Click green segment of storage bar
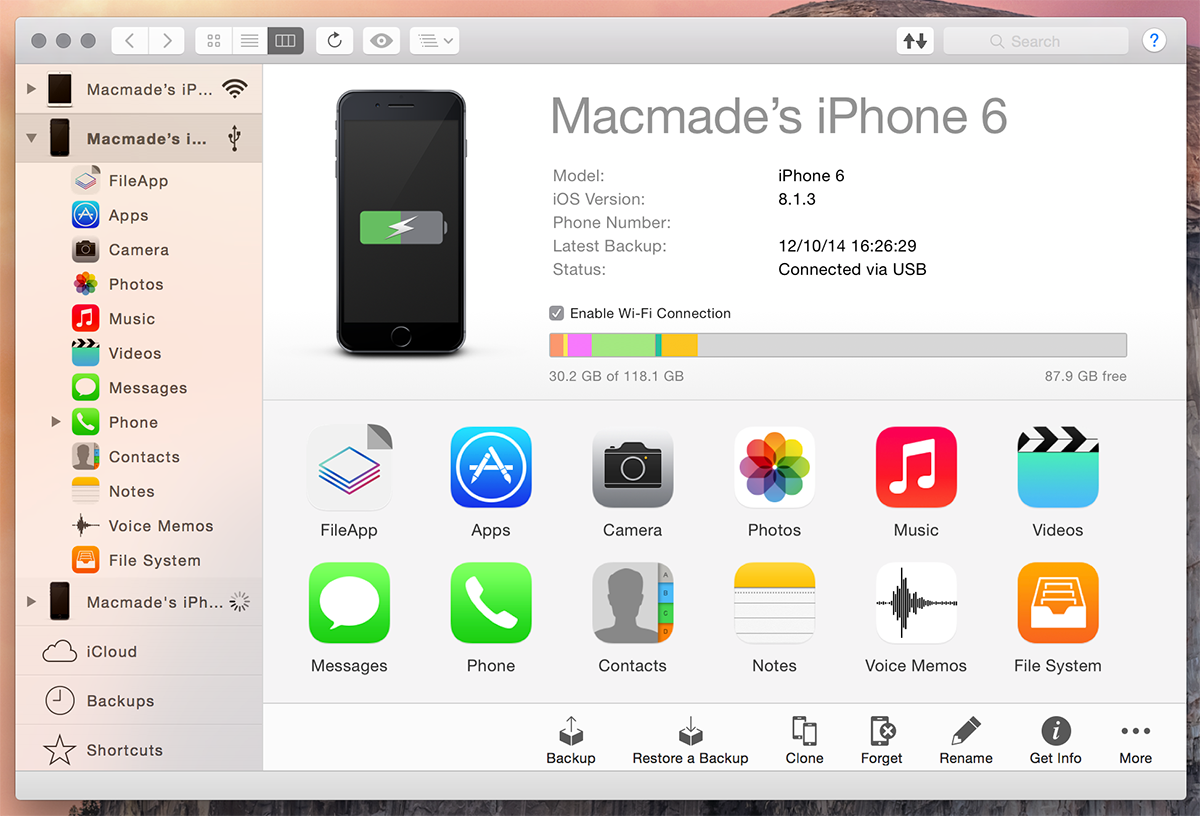Image resolution: width=1200 pixels, height=816 pixels. [623, 345]
